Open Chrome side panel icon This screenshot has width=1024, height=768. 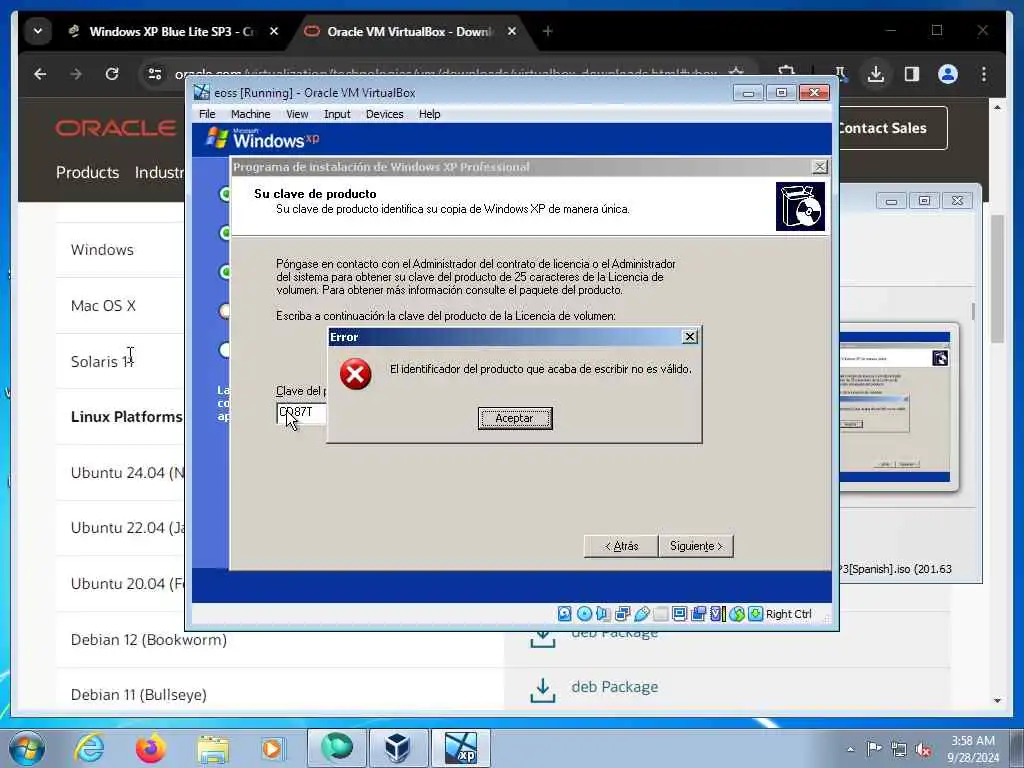click(x=912, y=74)
